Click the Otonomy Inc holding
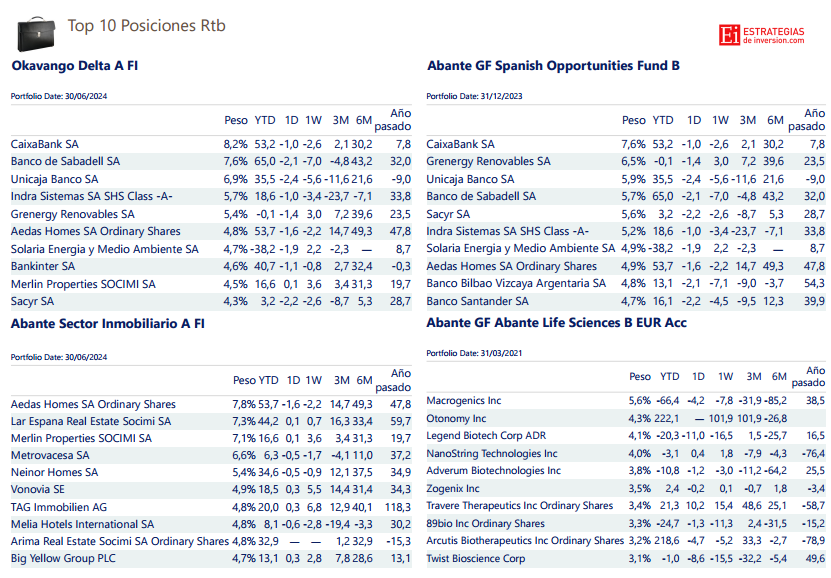Image resolution: width=831 pixels, height=578 pixels. pyautogui.click(x=456, y=418)
